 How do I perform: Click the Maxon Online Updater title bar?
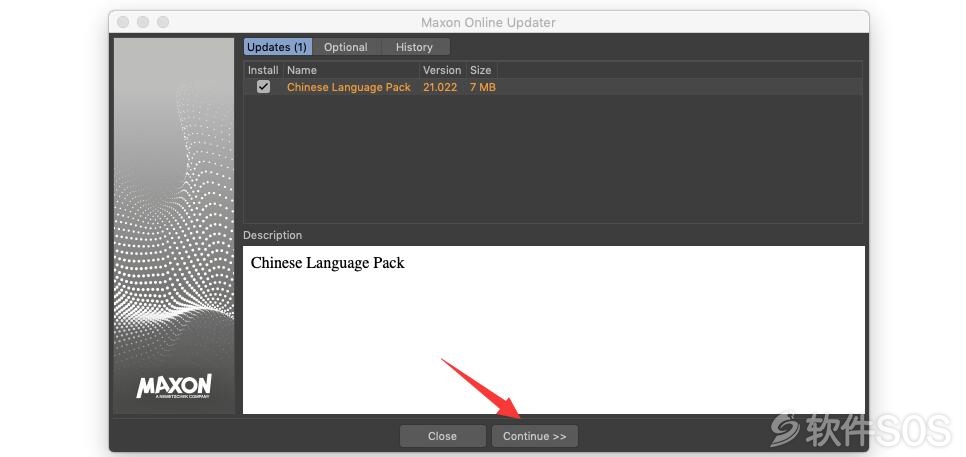click(489, 22)
